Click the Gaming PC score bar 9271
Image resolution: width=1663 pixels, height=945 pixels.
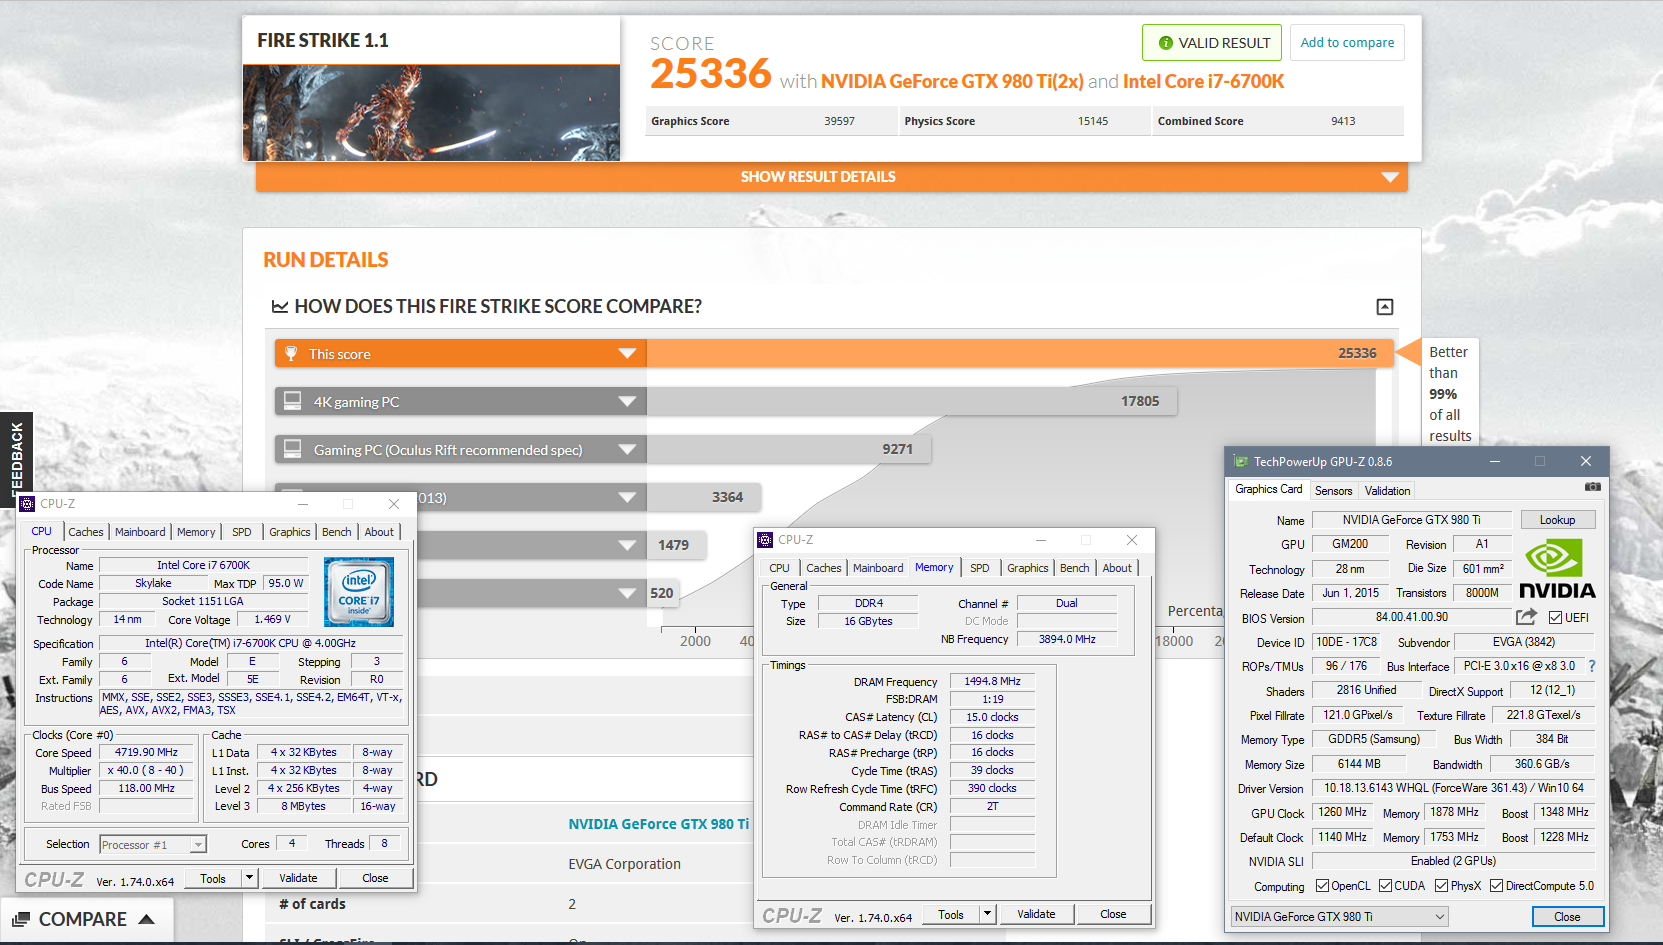click(x=788, y=449)
